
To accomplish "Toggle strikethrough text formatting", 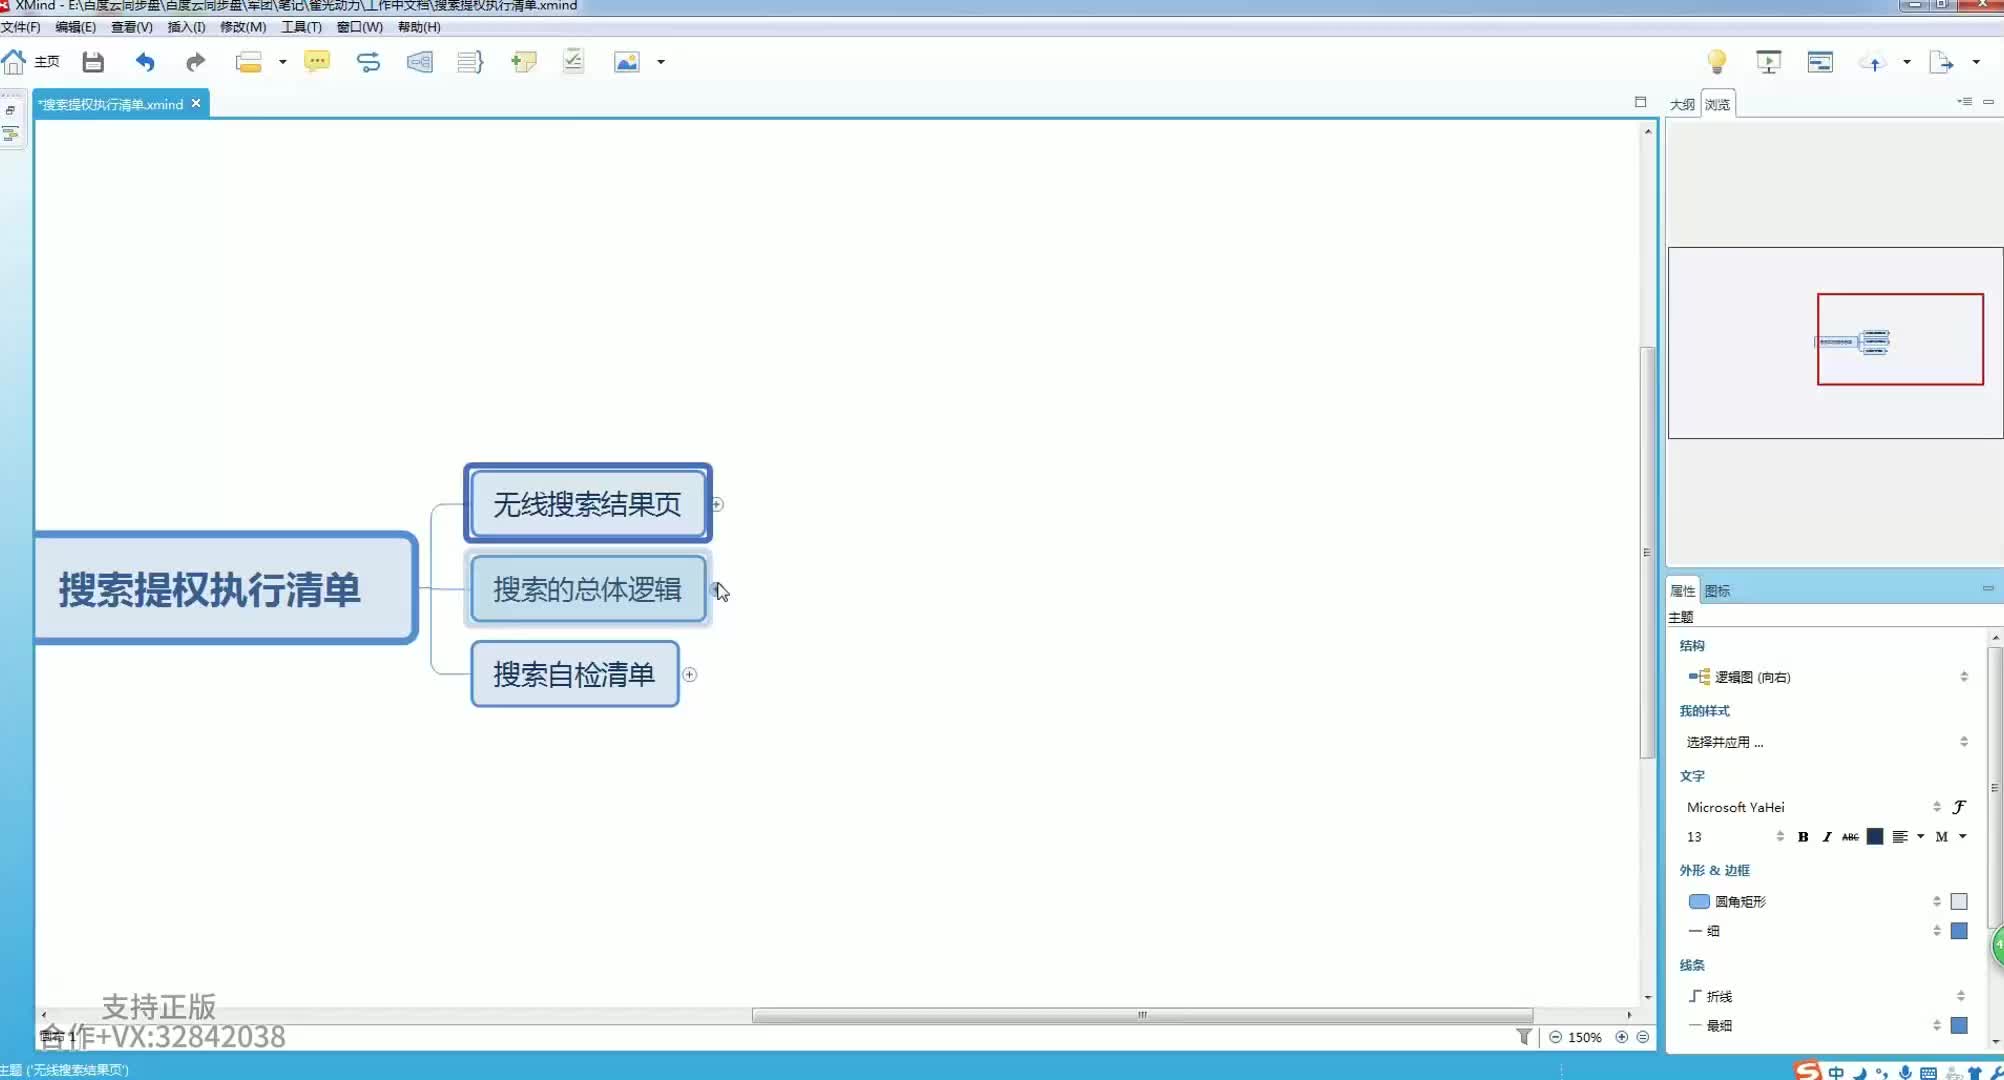I will coord(1851,837).
